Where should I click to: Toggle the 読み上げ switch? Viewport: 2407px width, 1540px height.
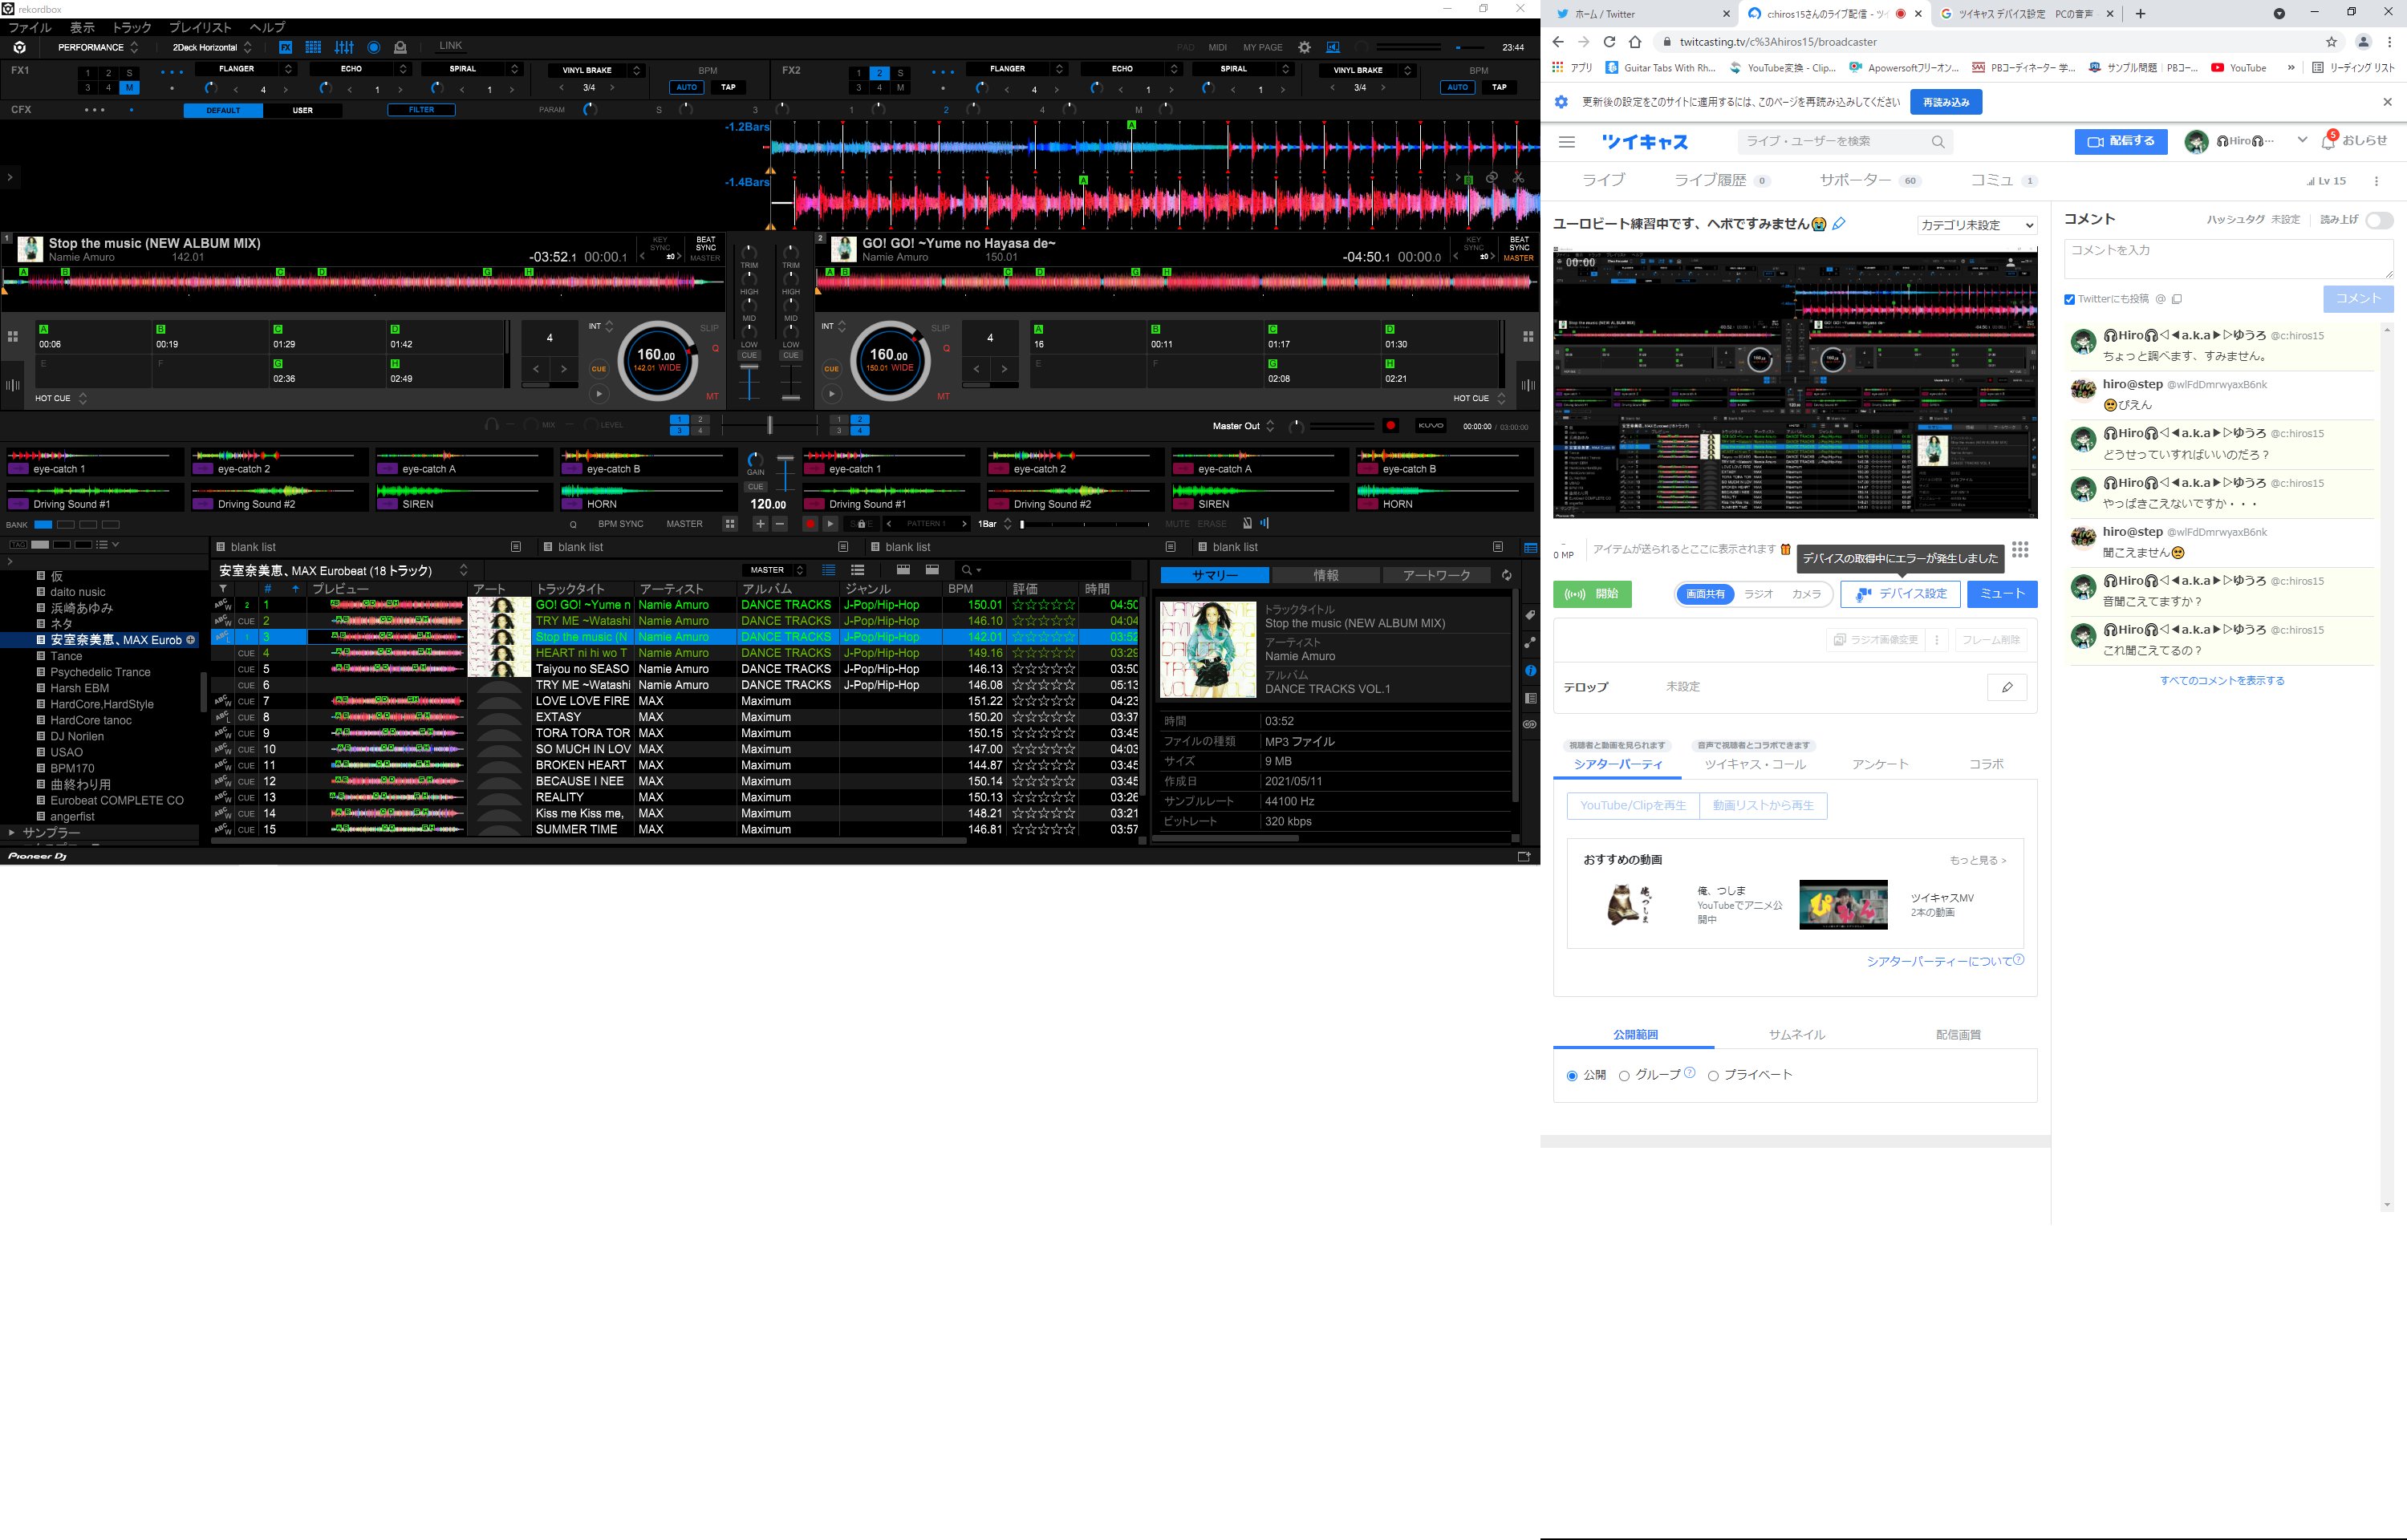(x=2379, y=220)
